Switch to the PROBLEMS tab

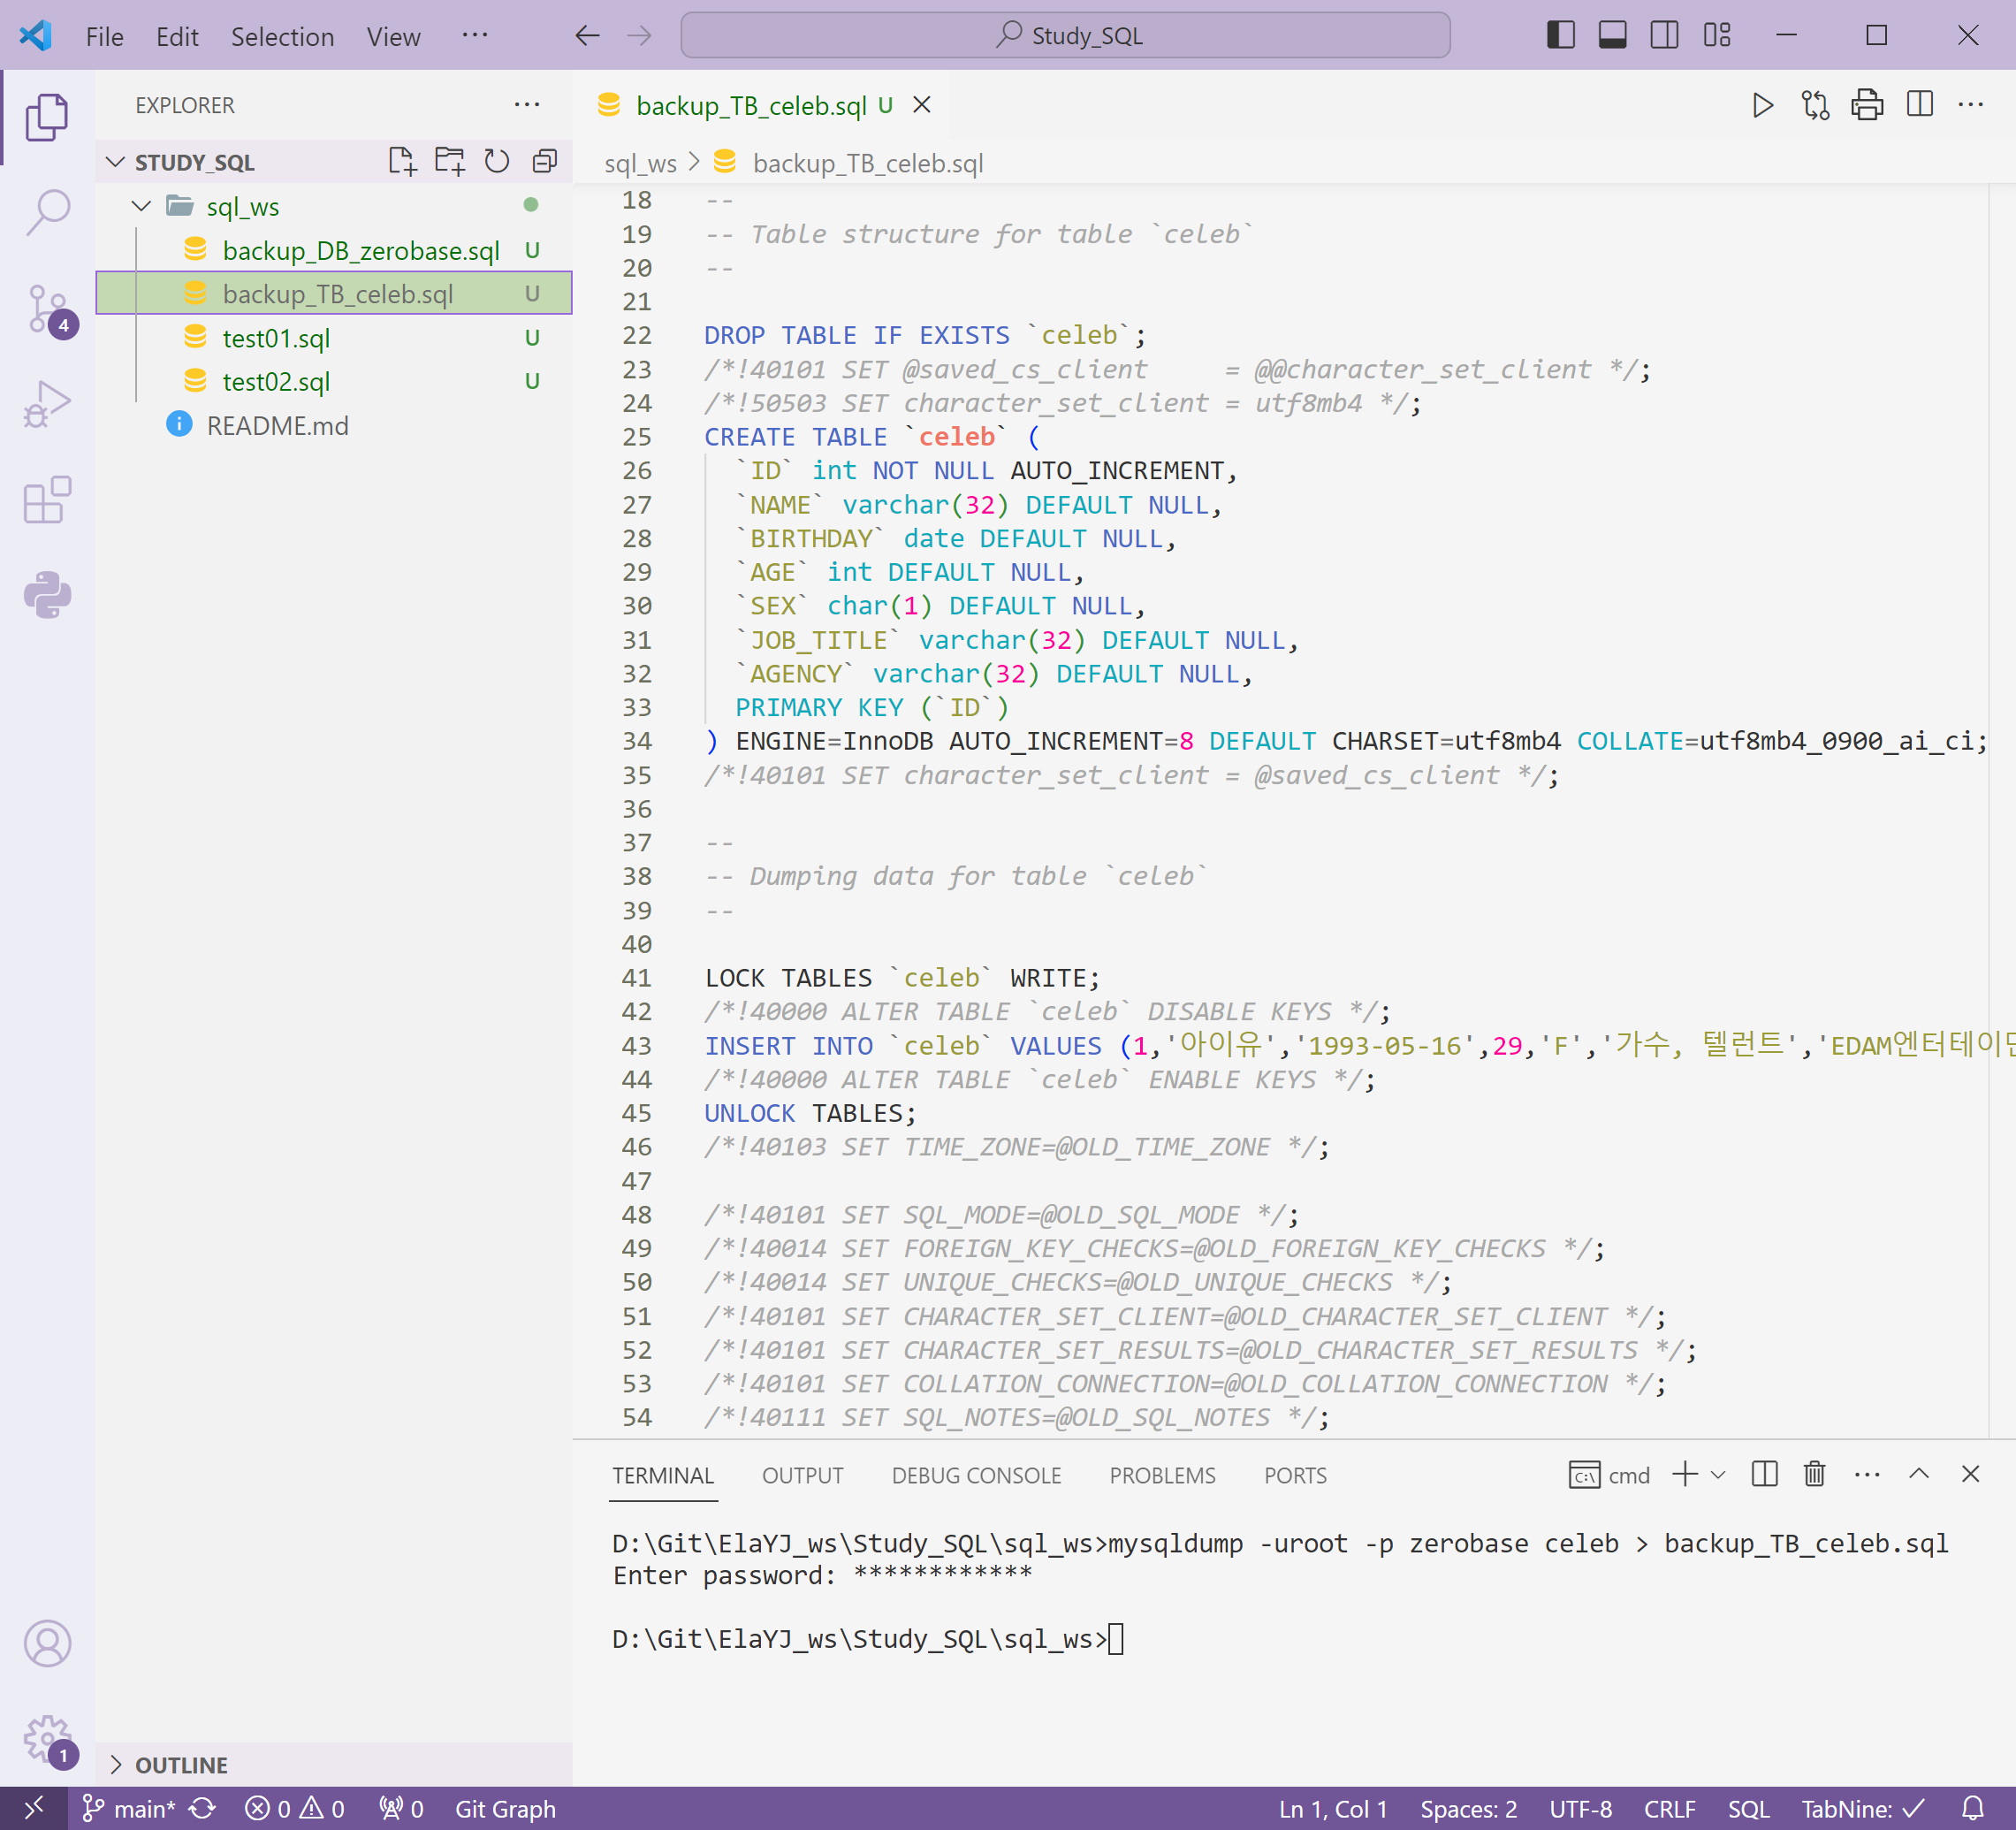[x=1162, y=1475]
